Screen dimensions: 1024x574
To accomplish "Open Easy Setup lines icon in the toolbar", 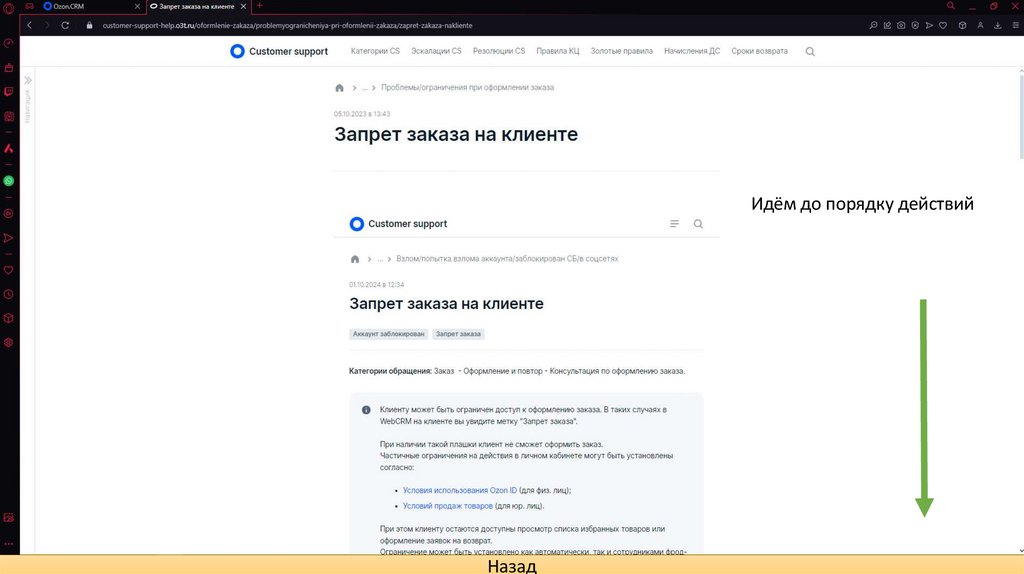I will [x=1016, y=25].
